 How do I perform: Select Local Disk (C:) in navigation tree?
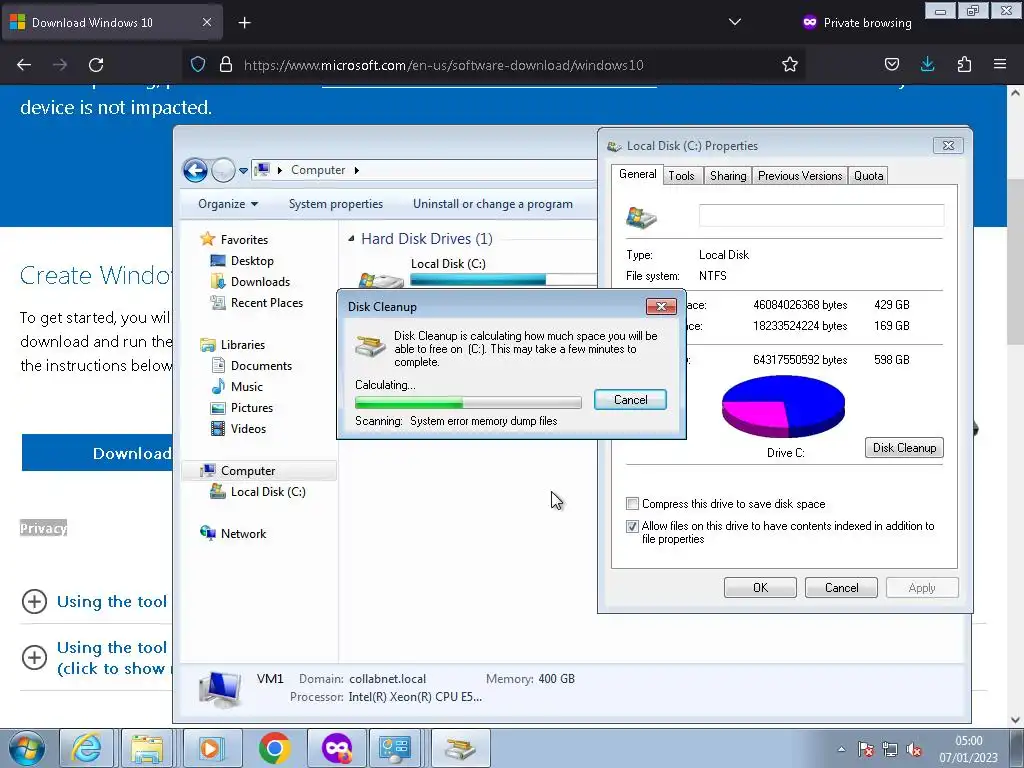click(268, 492)
